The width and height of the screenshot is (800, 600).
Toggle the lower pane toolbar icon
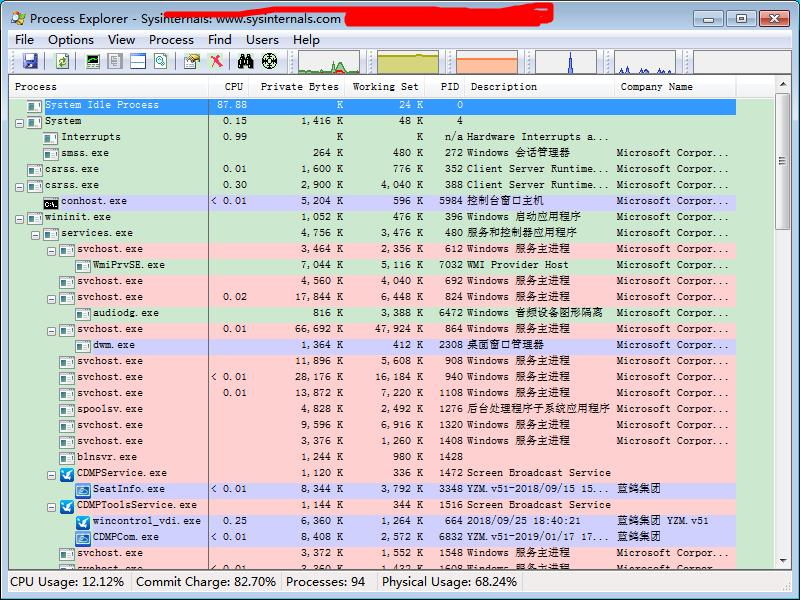pyautogui.click(x=138, y=61)
